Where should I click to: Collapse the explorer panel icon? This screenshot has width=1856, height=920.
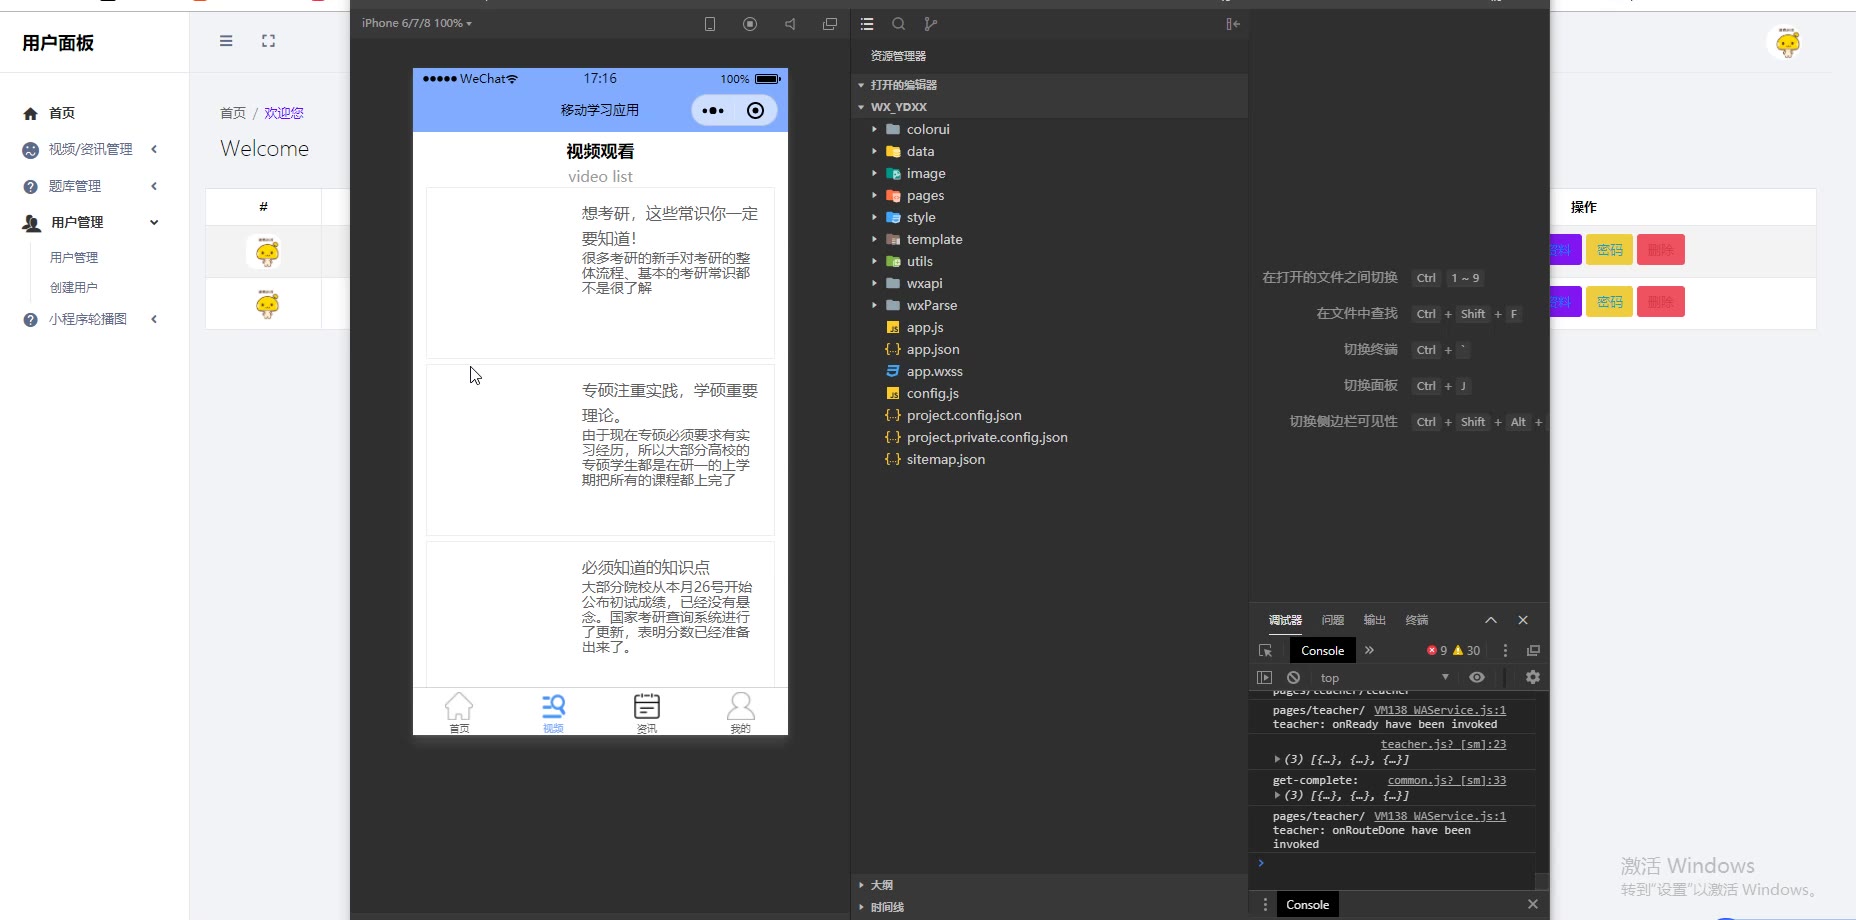pyautogui.click(x=1233, y=24)
